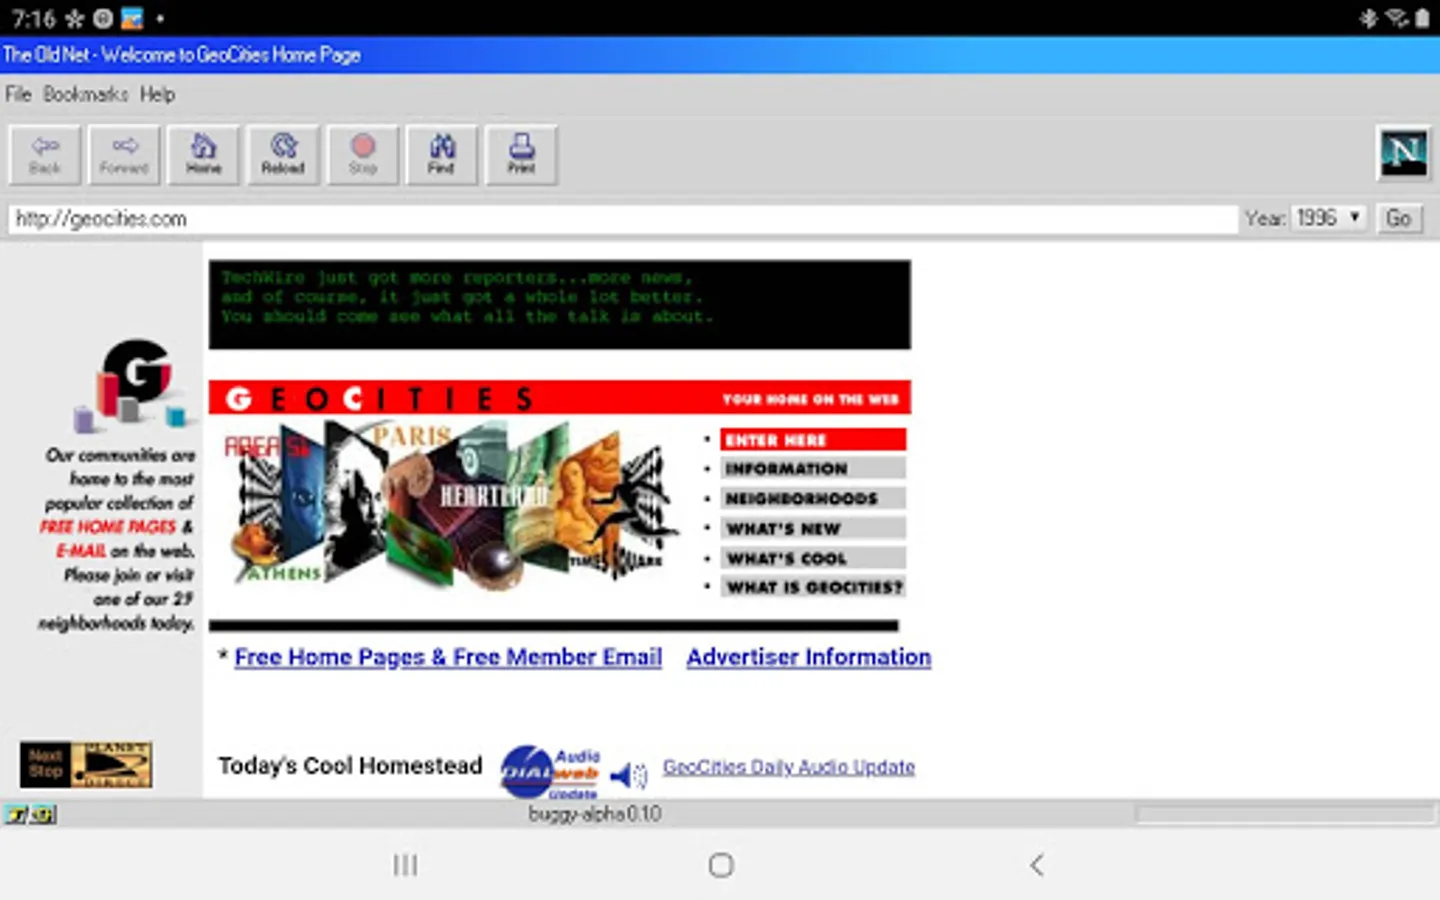Screen dimensions: 1440x900
Task: Tap the Android back arrow
Action: point(1037,865)
